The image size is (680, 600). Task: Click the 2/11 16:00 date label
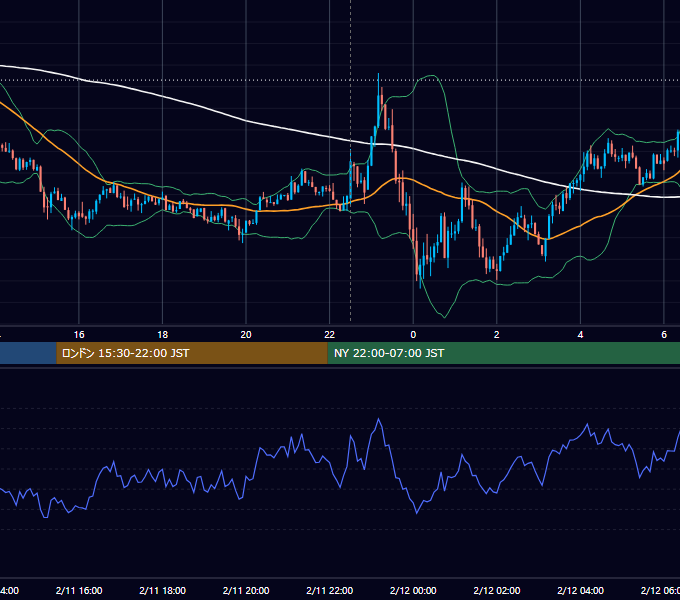click(x=79, y=590)
